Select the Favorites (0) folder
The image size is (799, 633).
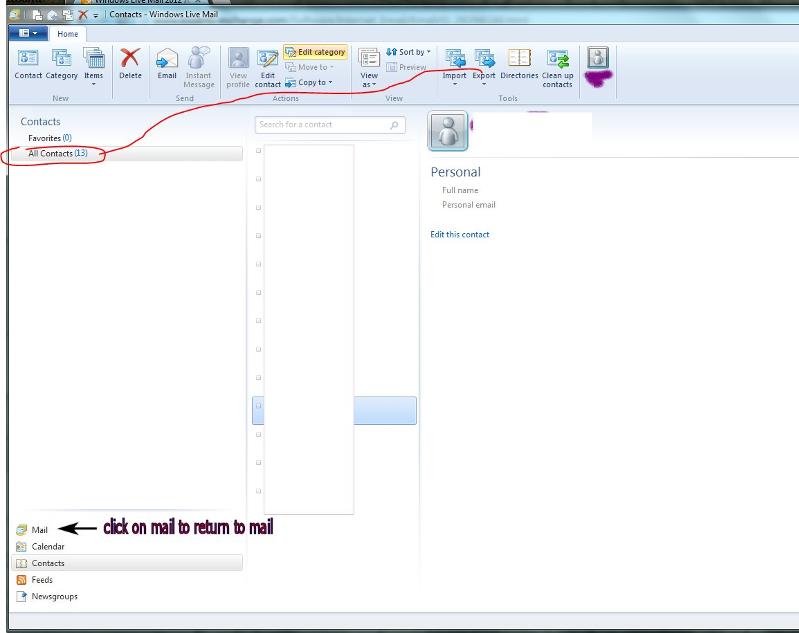(50, 138)
